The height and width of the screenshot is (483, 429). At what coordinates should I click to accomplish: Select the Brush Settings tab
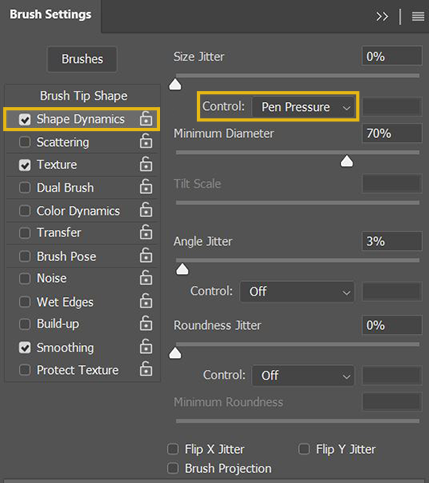pos(50,15)
